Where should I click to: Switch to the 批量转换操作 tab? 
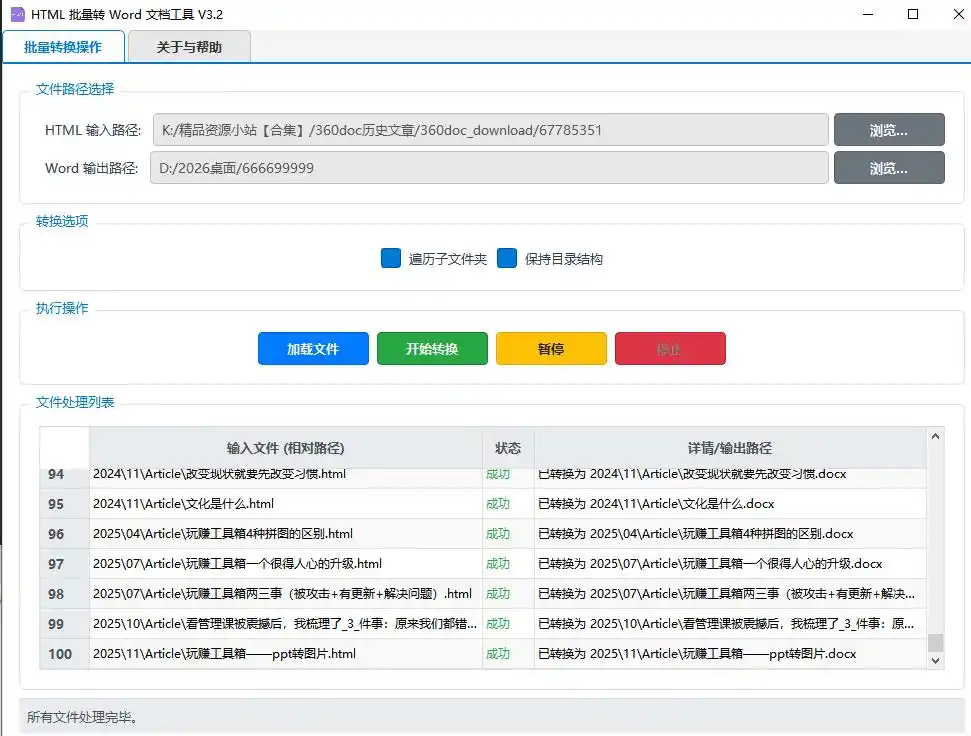pos(63,47)
